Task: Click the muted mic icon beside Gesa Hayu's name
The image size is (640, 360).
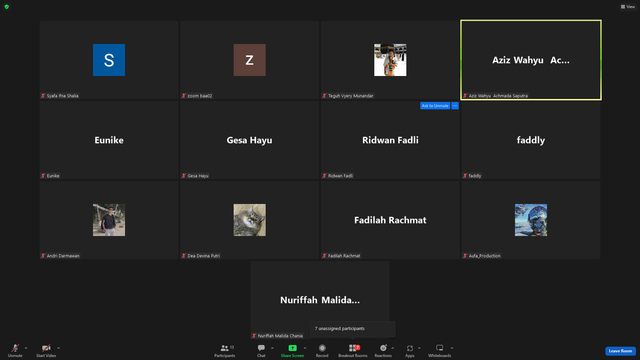Action: pyautogui.click(x=184, y=176)
